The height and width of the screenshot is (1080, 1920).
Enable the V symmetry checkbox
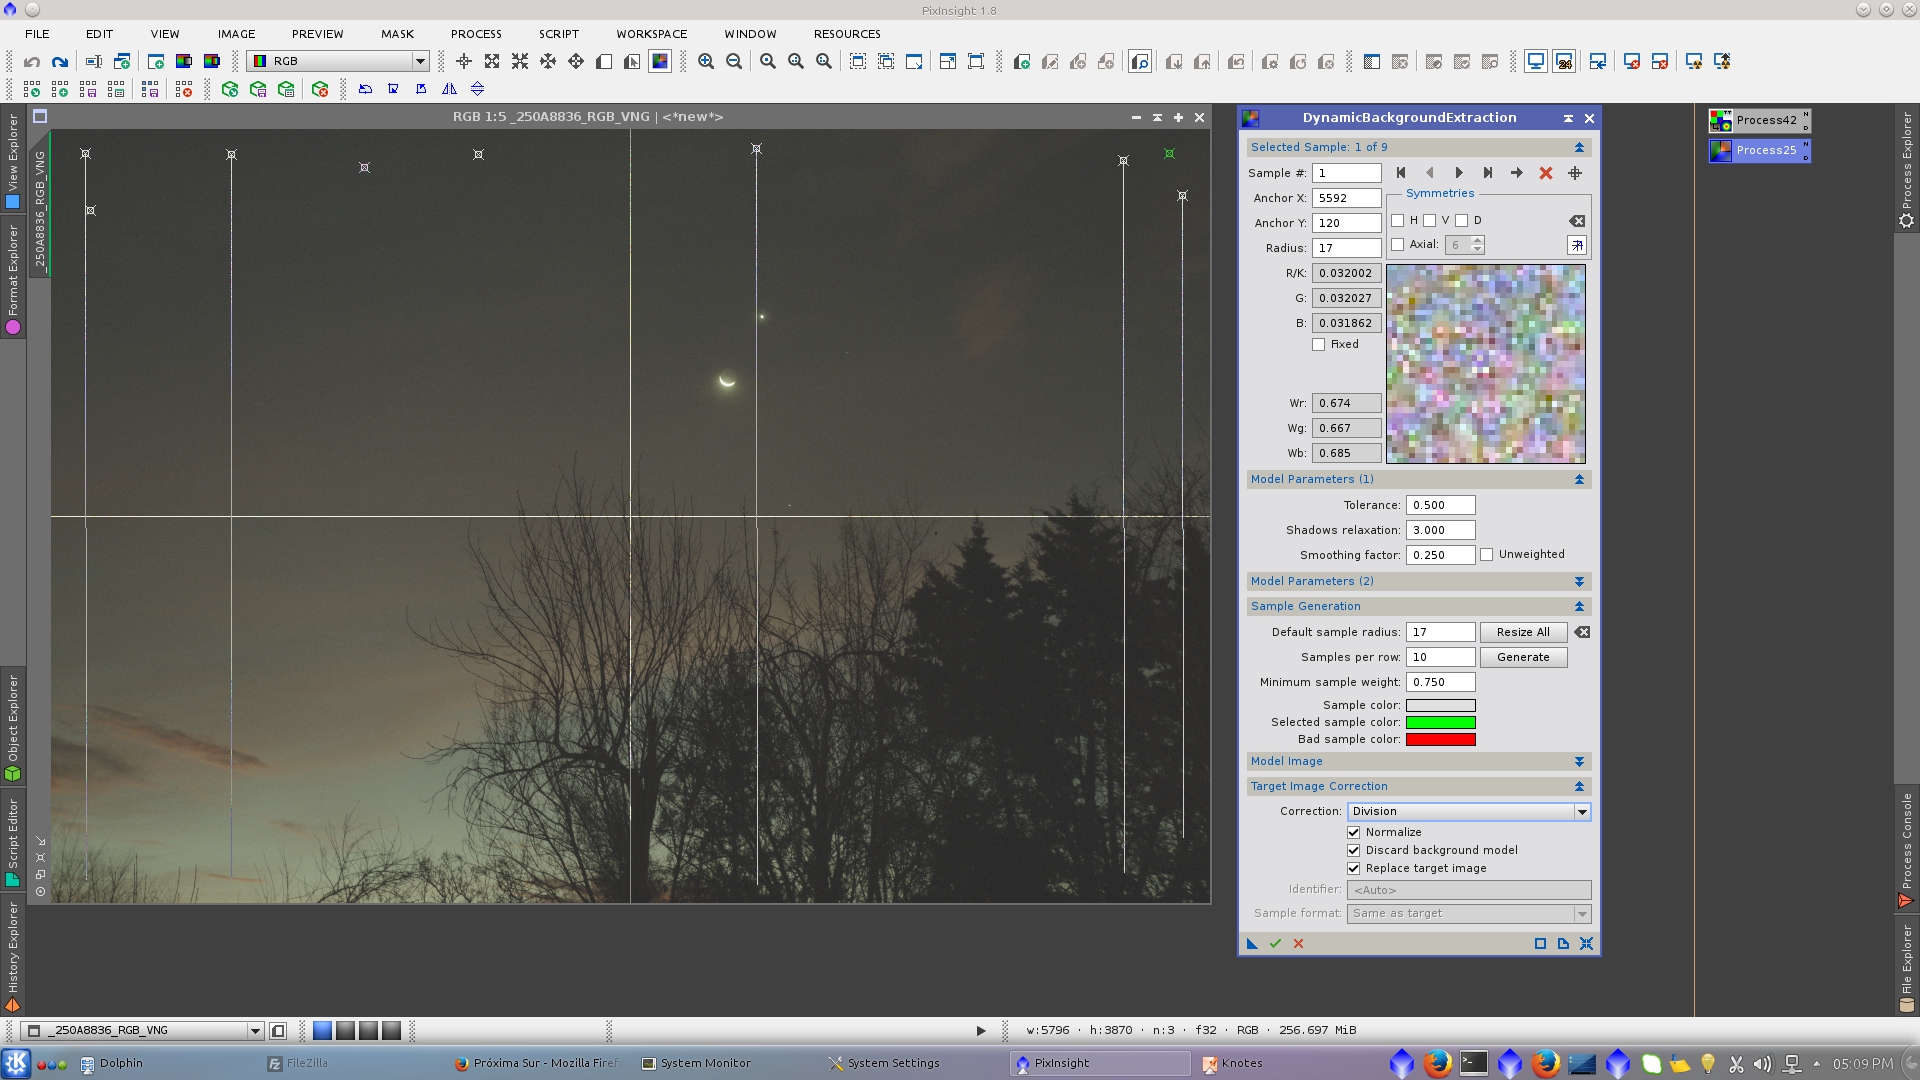(1430, 220)
